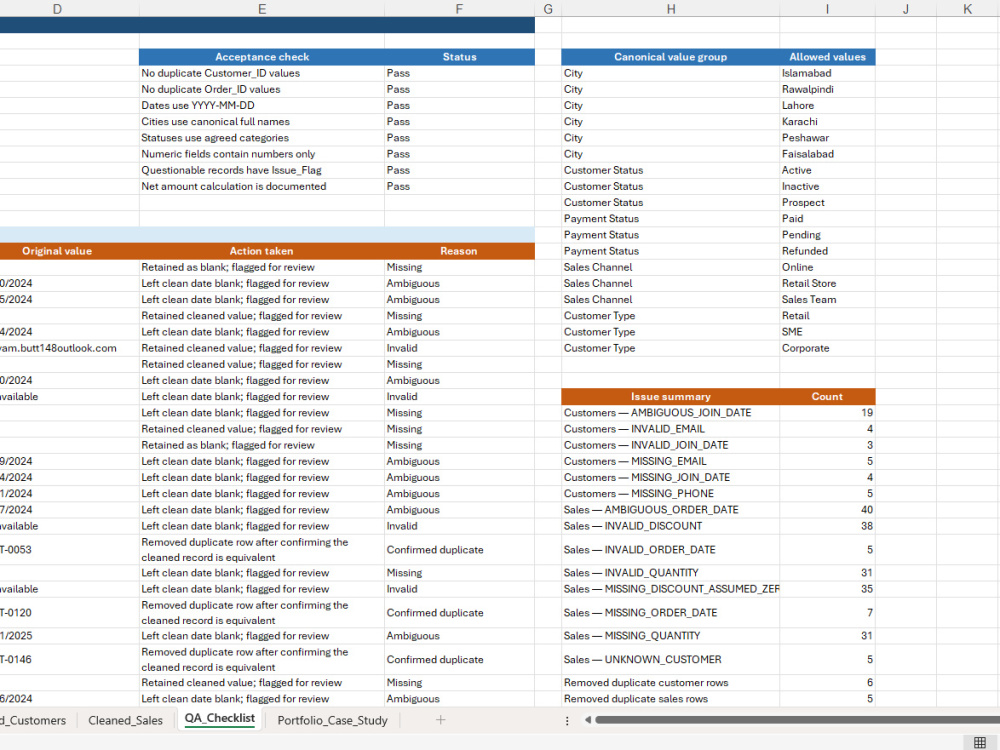
Task: Select 'Cities use canonical full names' cell
Action: [x=261, y=122]
